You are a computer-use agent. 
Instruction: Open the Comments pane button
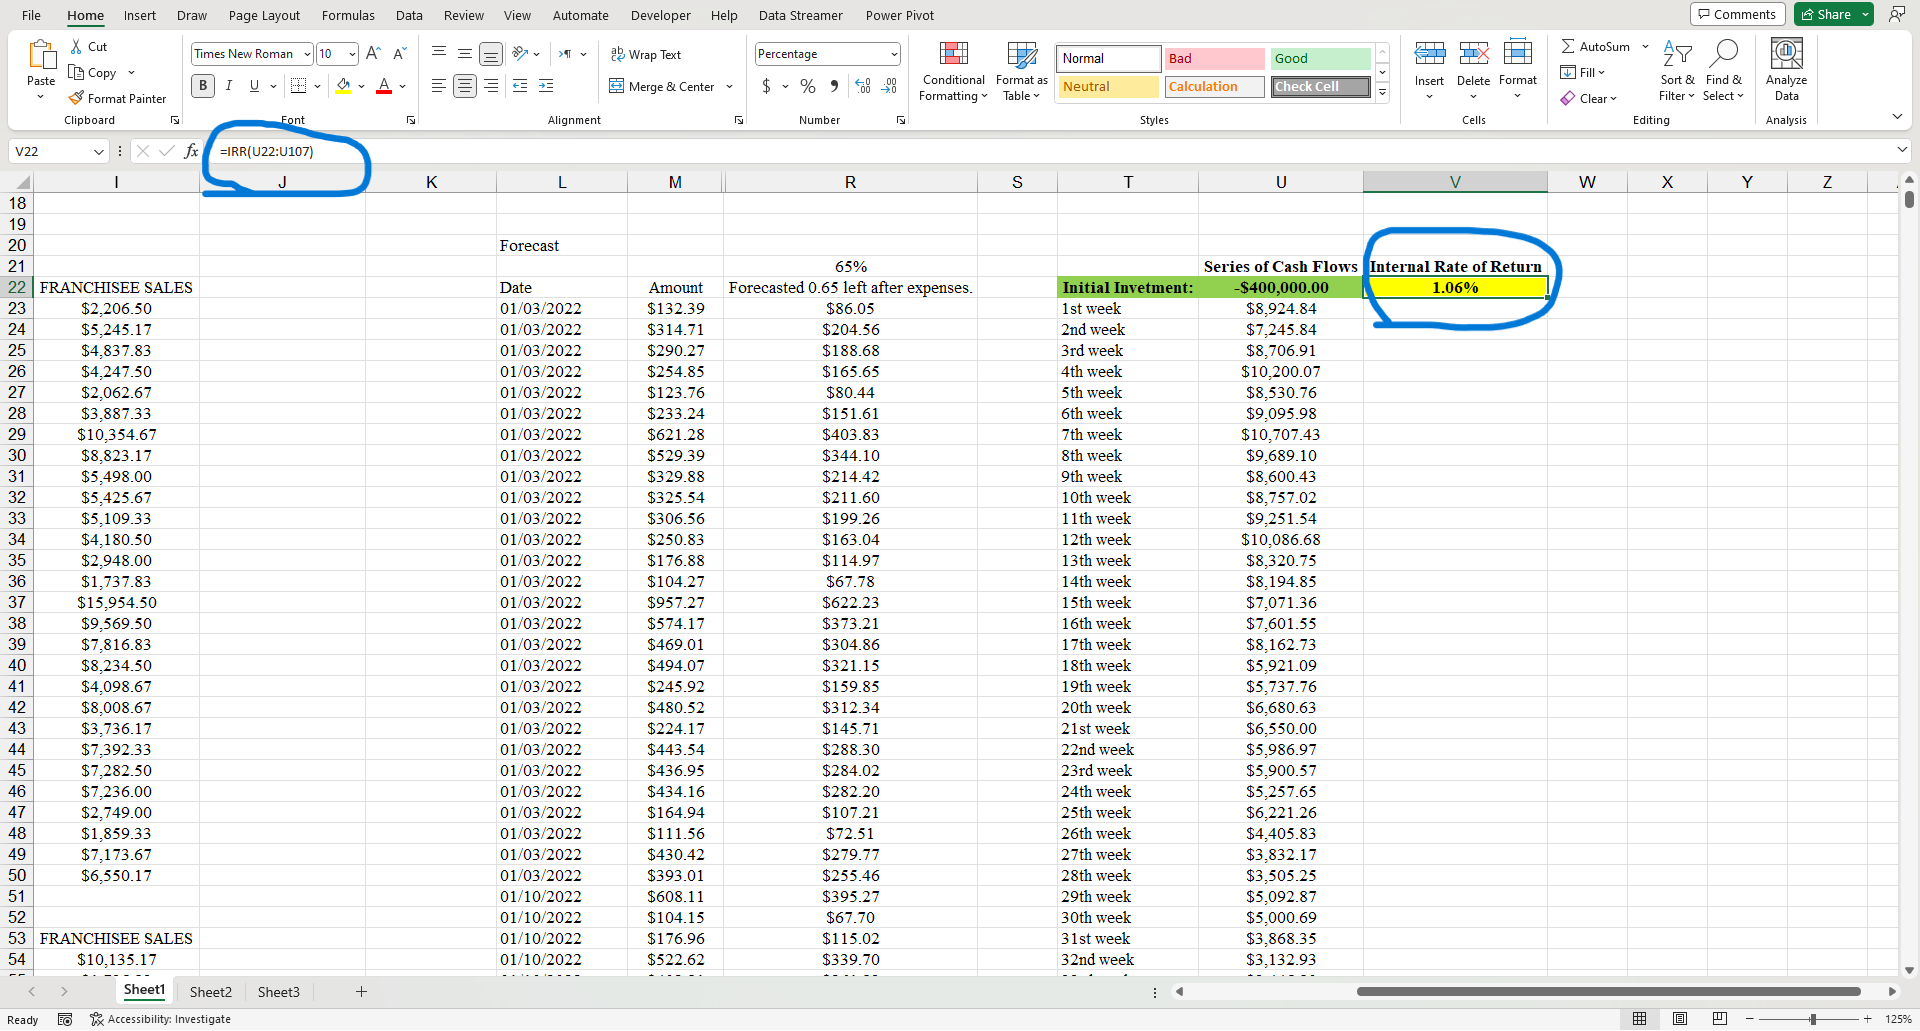[1736, 14]
